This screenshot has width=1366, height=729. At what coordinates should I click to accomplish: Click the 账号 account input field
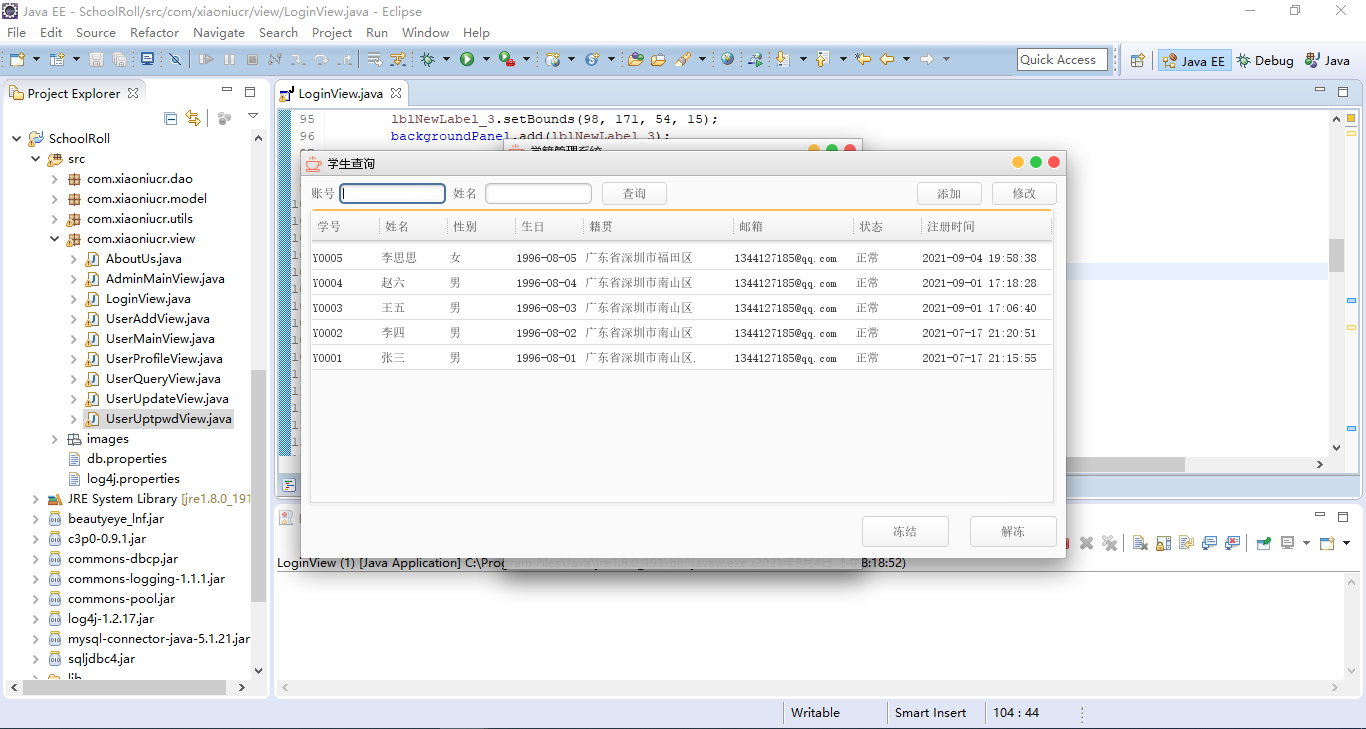(x=393, y=193)
